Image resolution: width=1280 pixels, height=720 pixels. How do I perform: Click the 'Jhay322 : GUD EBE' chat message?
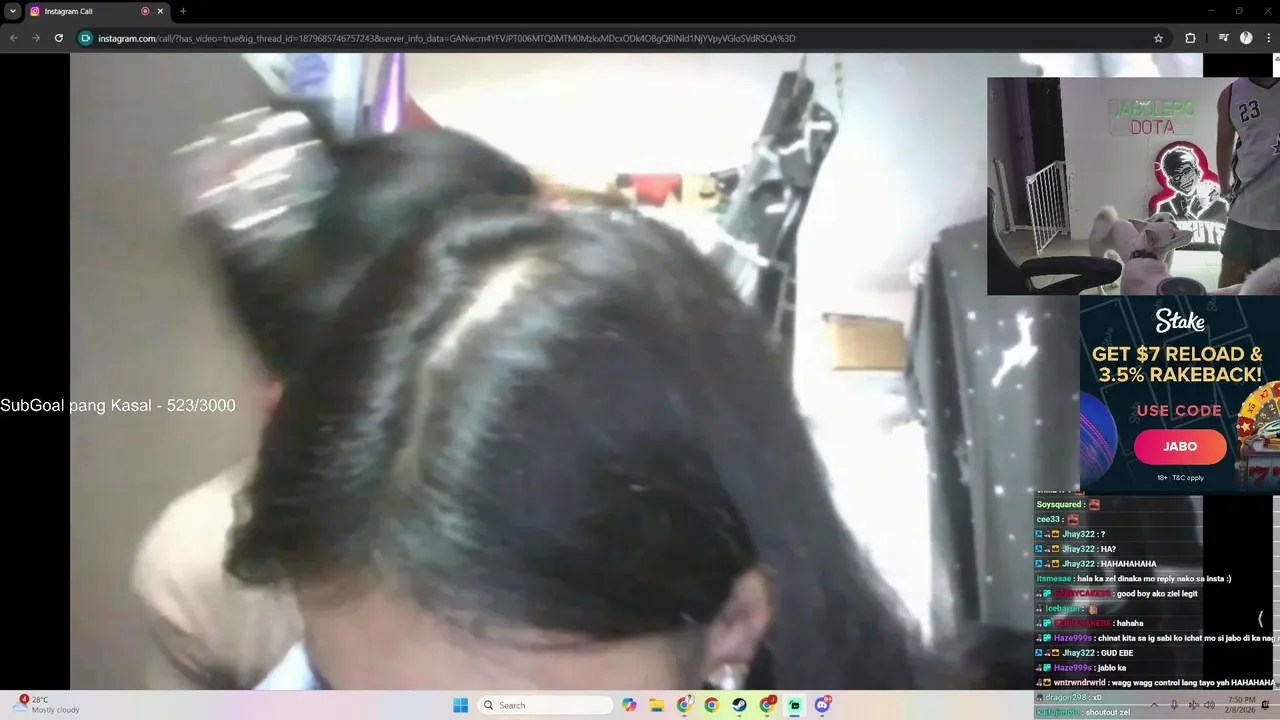click(1085, 653)
